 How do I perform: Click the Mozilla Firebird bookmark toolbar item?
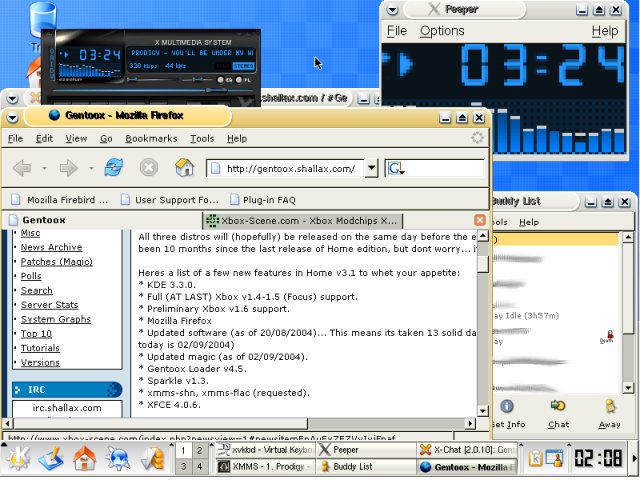[x=60, y=200]
